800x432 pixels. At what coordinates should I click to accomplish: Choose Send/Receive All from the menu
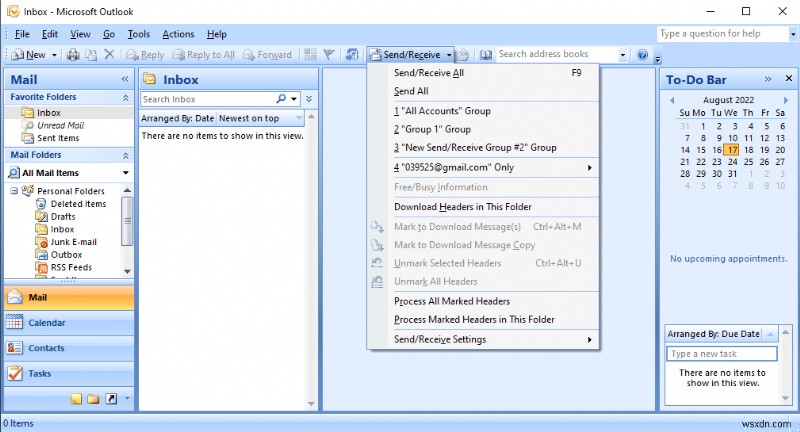pyautogui.click(x=483, y=73)
